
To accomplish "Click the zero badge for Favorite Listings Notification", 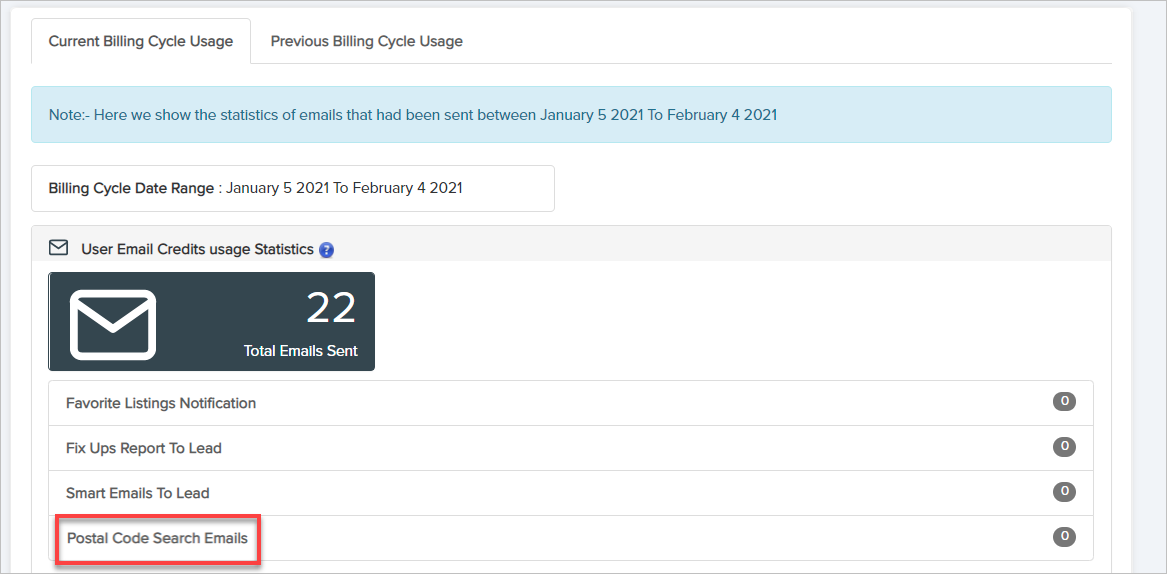I will (x=1064, y=402).
